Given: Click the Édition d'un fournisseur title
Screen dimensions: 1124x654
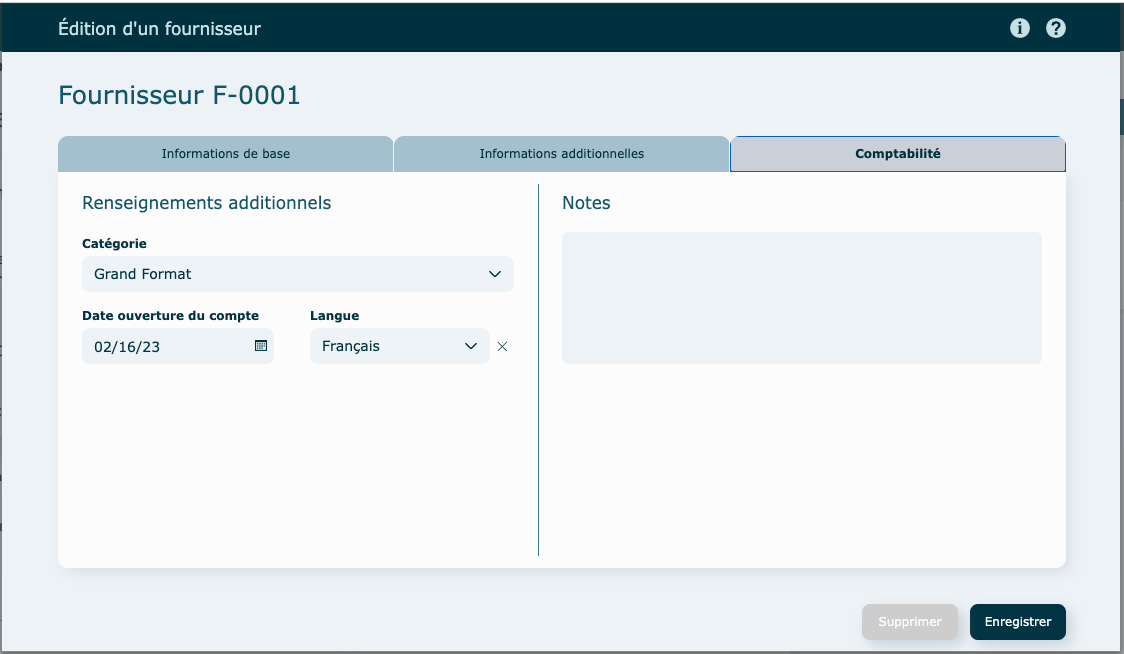Looking at the screenshot, I should (160, 29).
